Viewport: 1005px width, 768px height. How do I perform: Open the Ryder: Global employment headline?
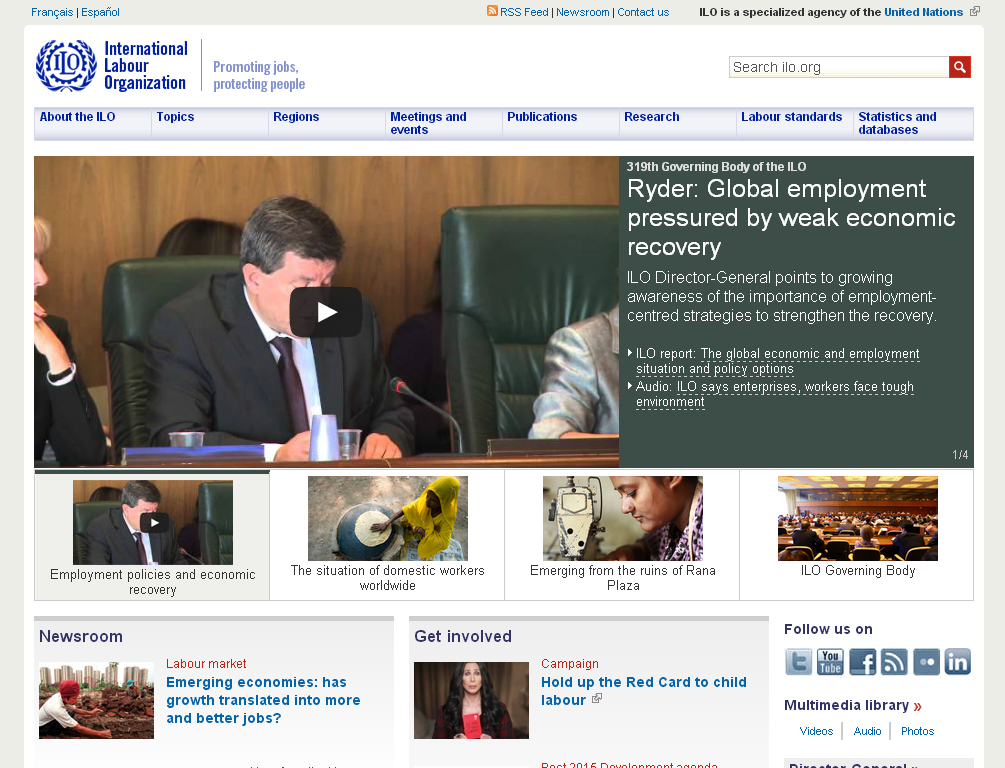[791, 218]
